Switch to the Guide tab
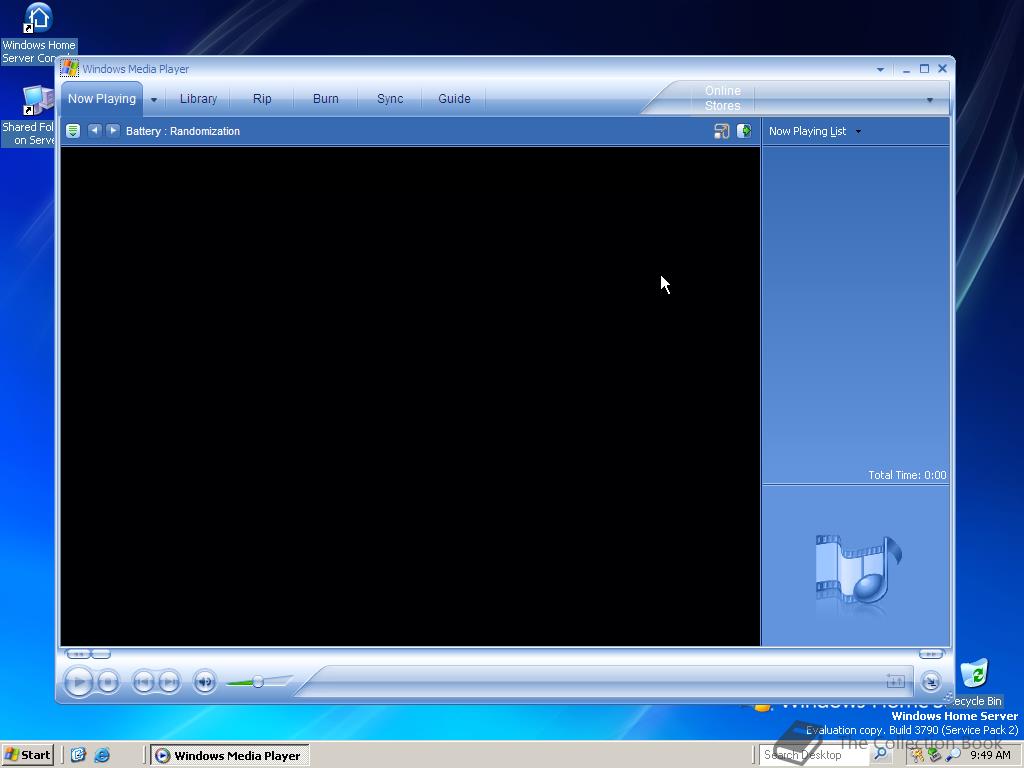This screenshot has height=768, width=1024. [x=454, y=99]
